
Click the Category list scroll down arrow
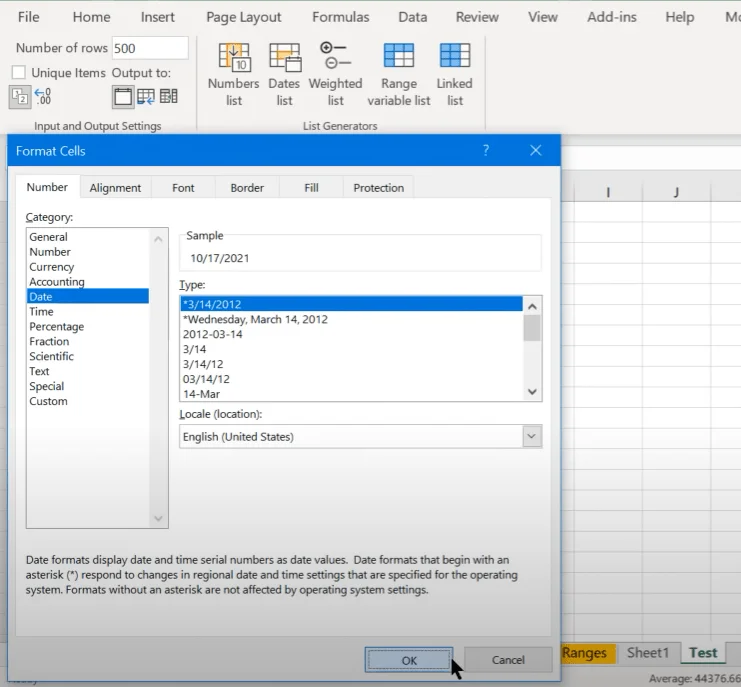click(x=158, y=518)
